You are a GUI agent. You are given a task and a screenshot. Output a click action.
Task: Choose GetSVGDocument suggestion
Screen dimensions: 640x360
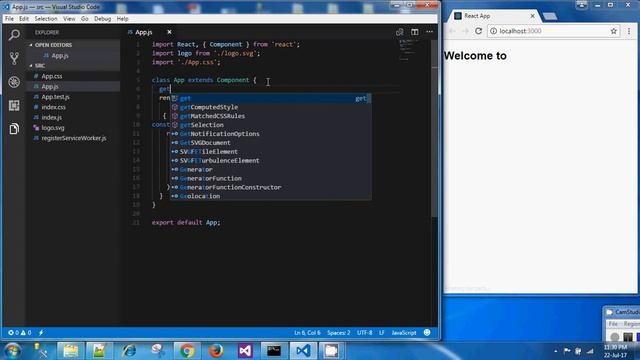[x=271, y=143]
